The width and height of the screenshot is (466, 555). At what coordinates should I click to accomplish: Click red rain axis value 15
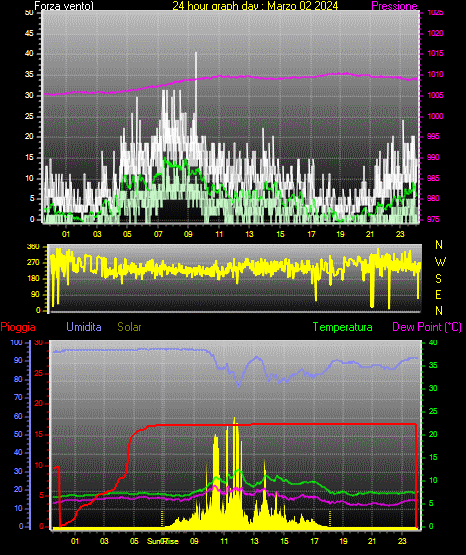[x=39, y=434]
